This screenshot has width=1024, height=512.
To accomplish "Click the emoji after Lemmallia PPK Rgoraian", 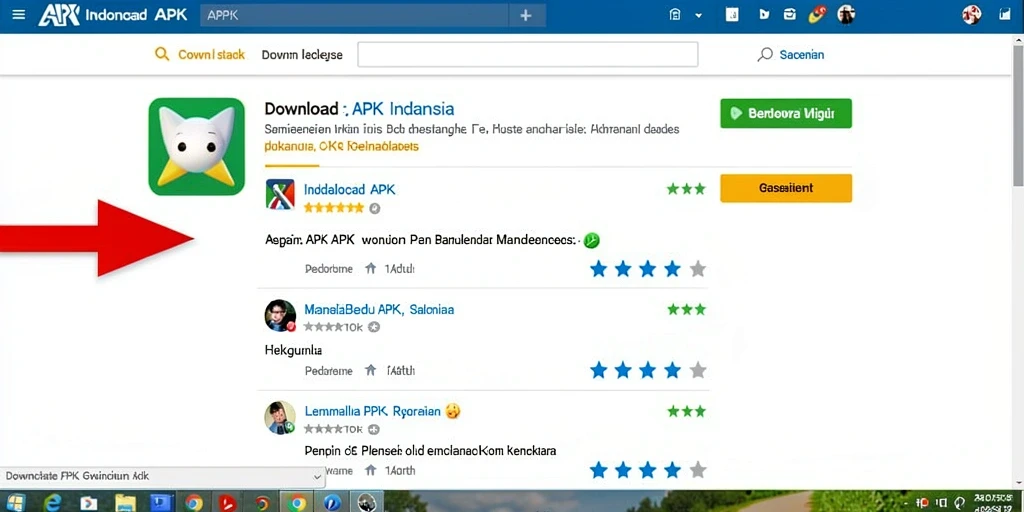I will (x=453, y=411).
